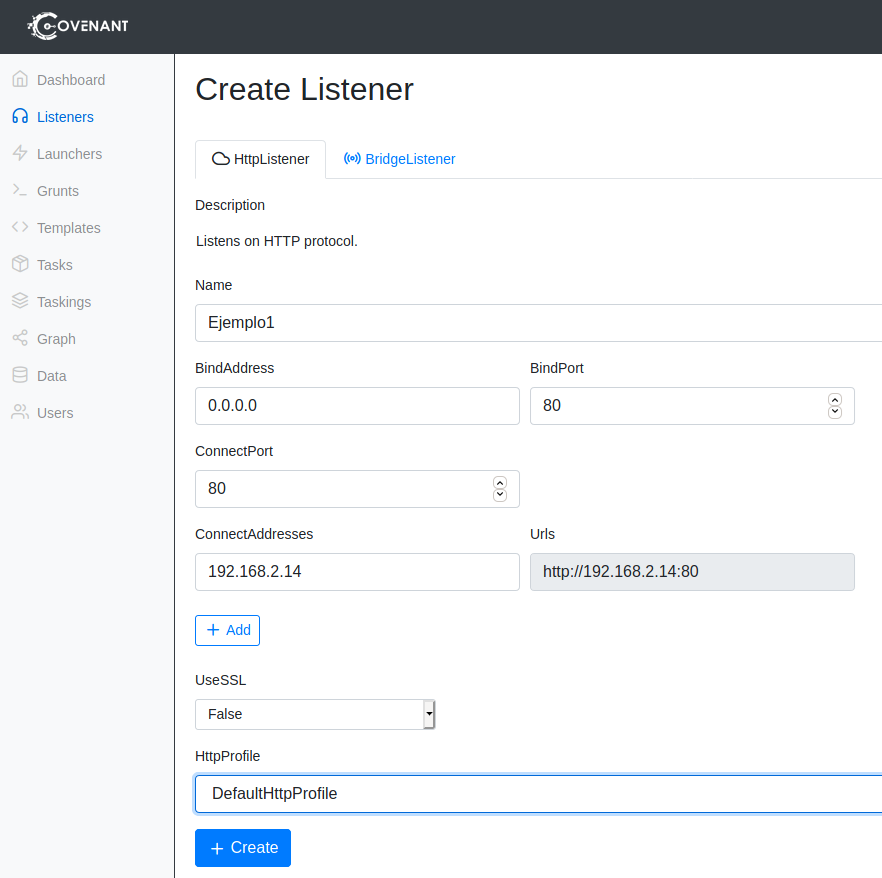Open Grunts via the terminal icon
This screenshot has height=878, width=882.
[20, 191]
